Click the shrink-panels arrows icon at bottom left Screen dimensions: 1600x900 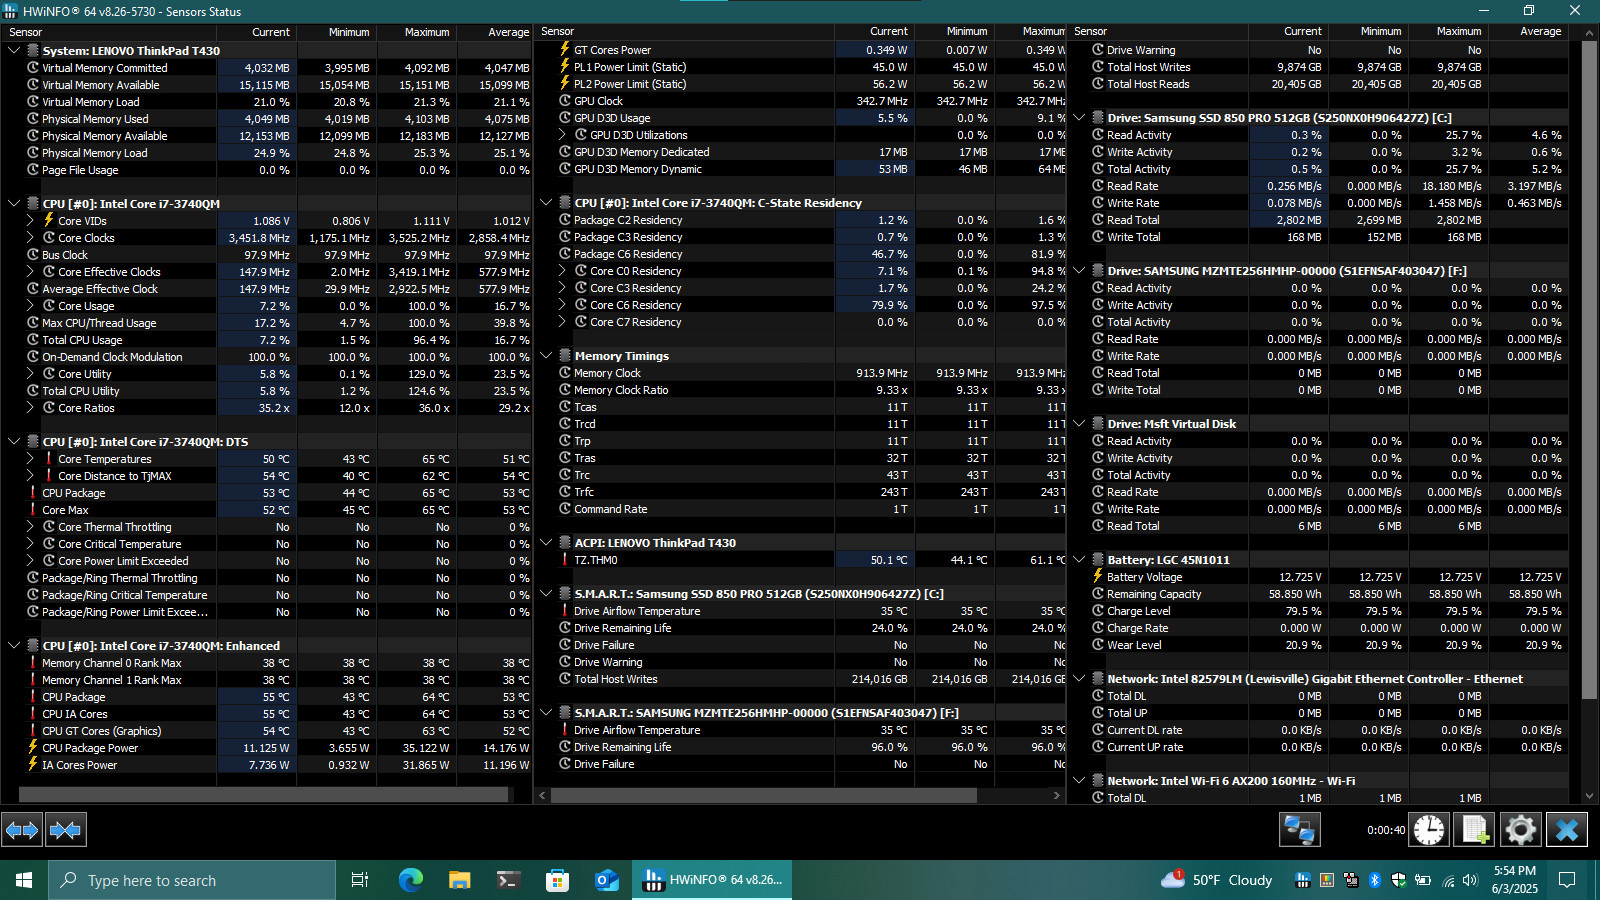(65, 830)
